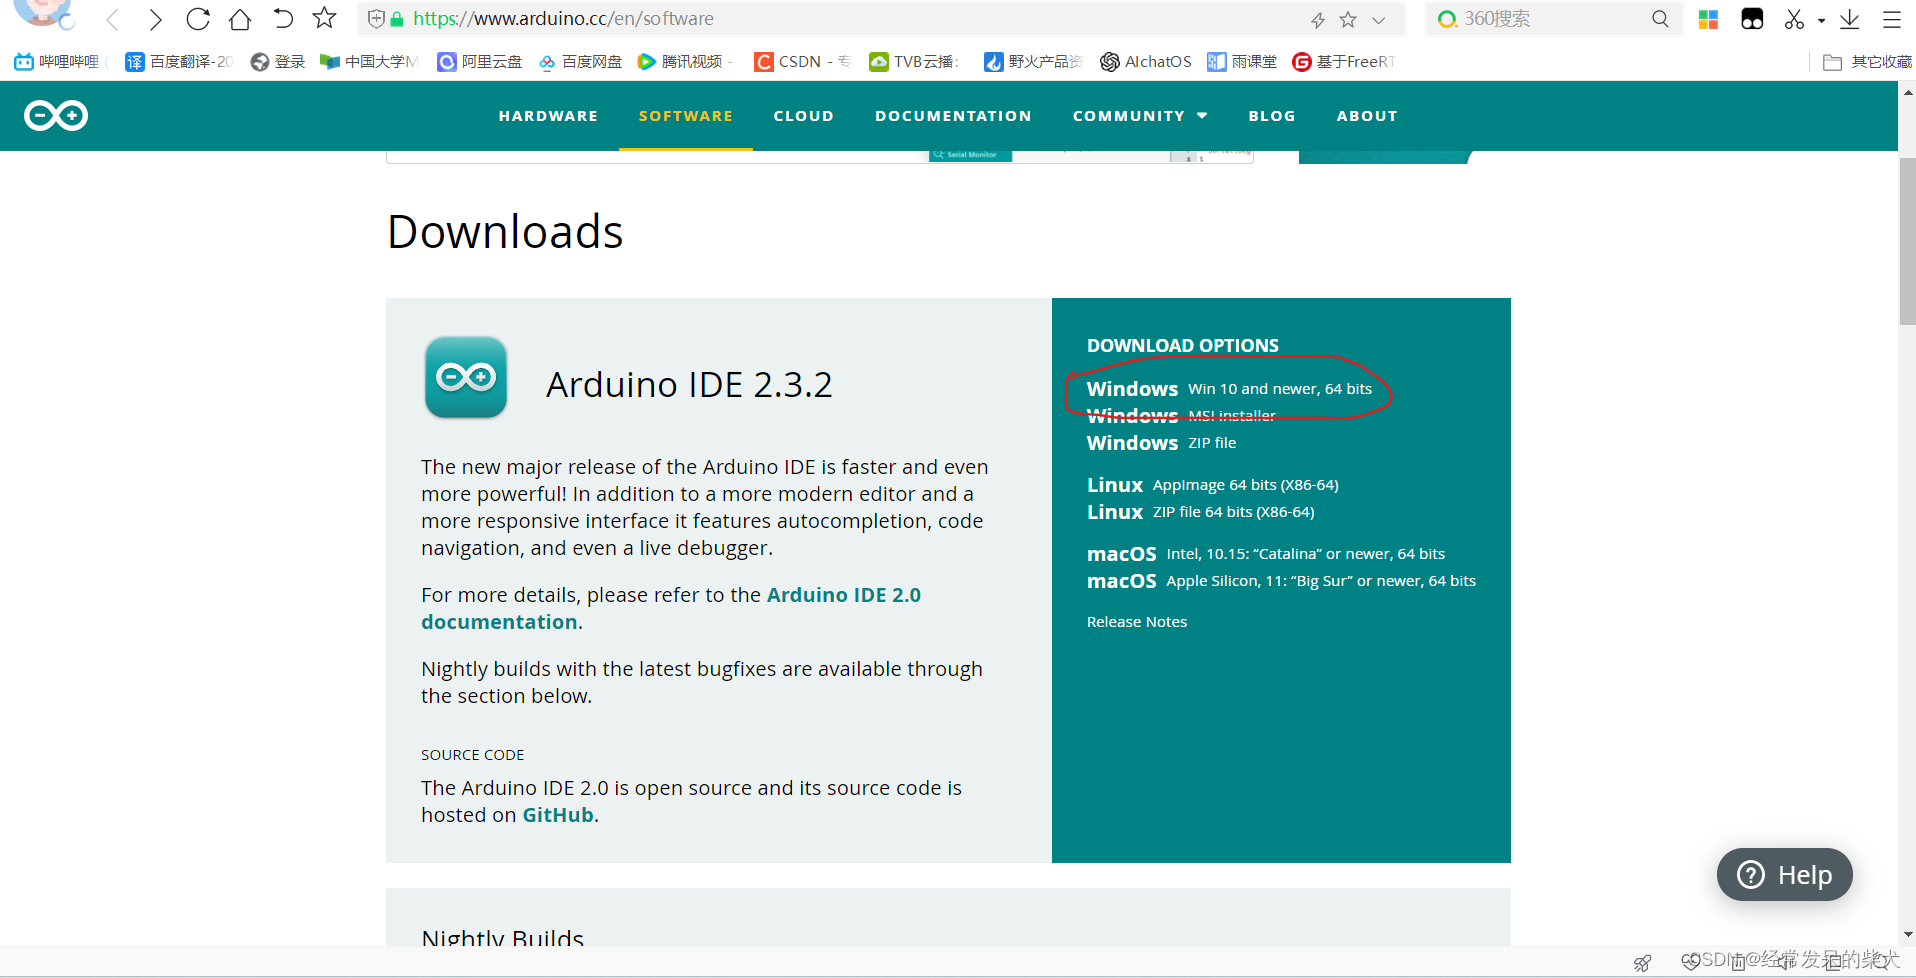
Task: Click the site security shield icon
Action: pyautogui.click(x=376, y=19)
